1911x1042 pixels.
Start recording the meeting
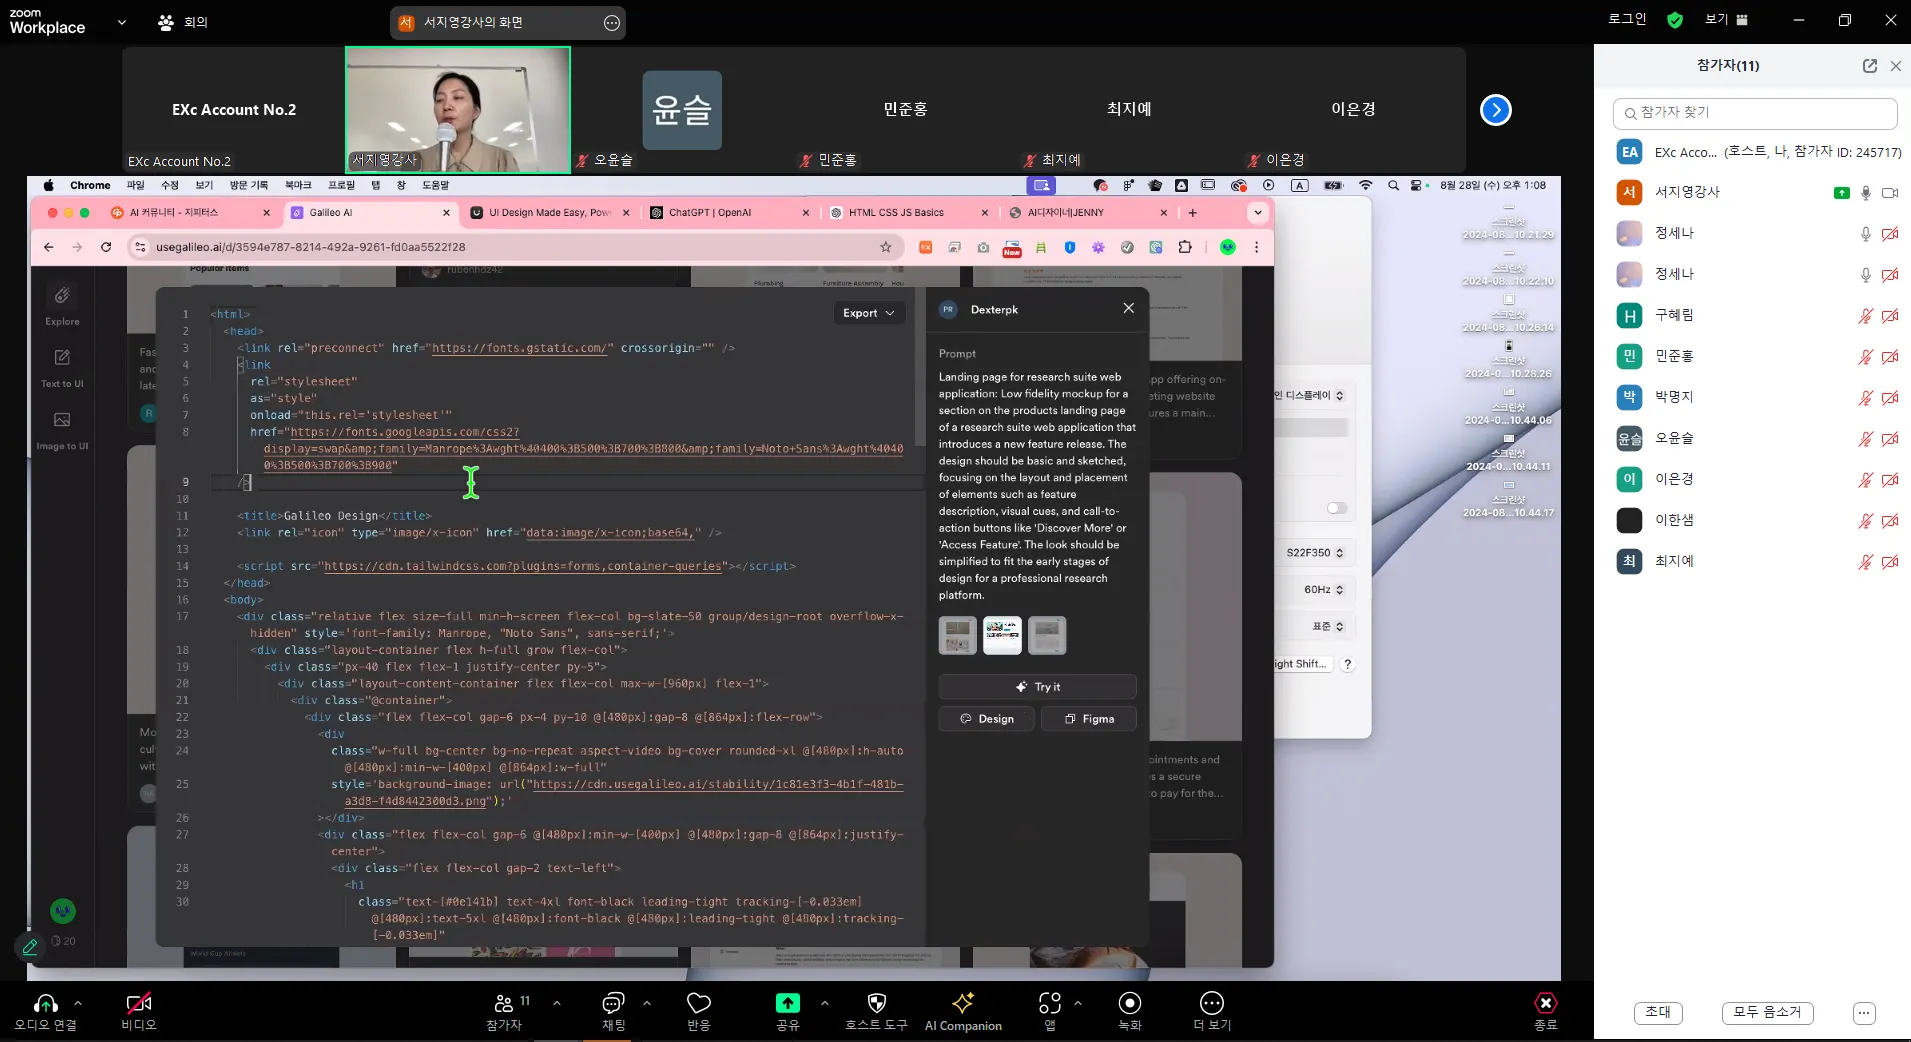tap(1130, 1011)
